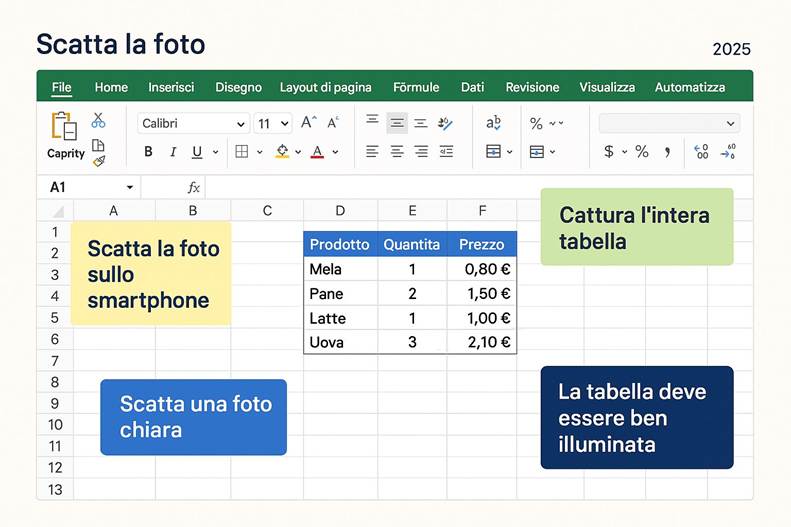
Task: Click the Paste clipboard icon
Action: click(x=64, y=125)
